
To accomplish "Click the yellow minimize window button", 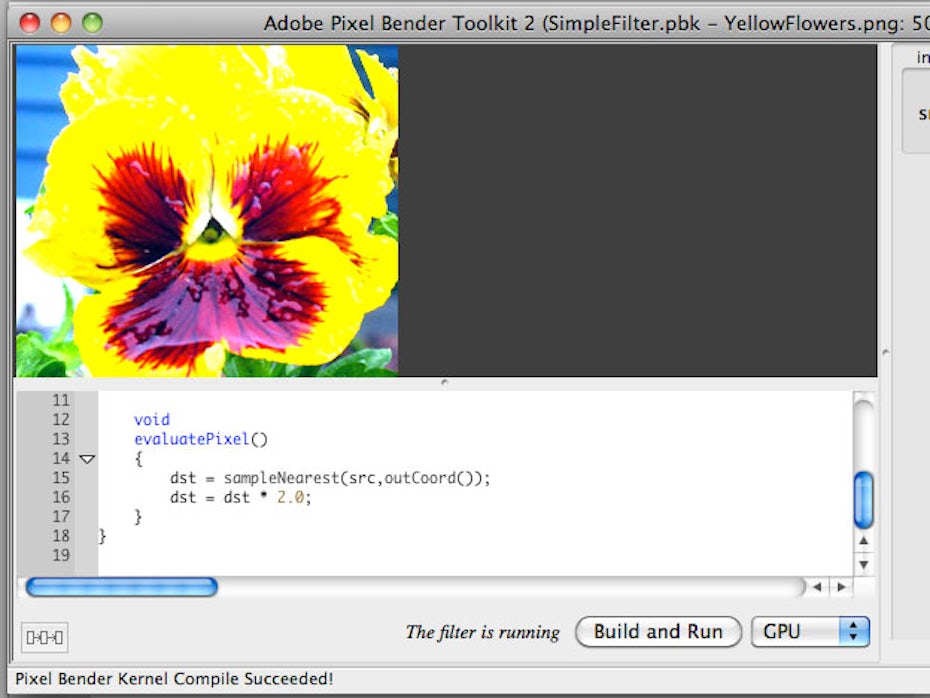I will click(x=61, y=22).
